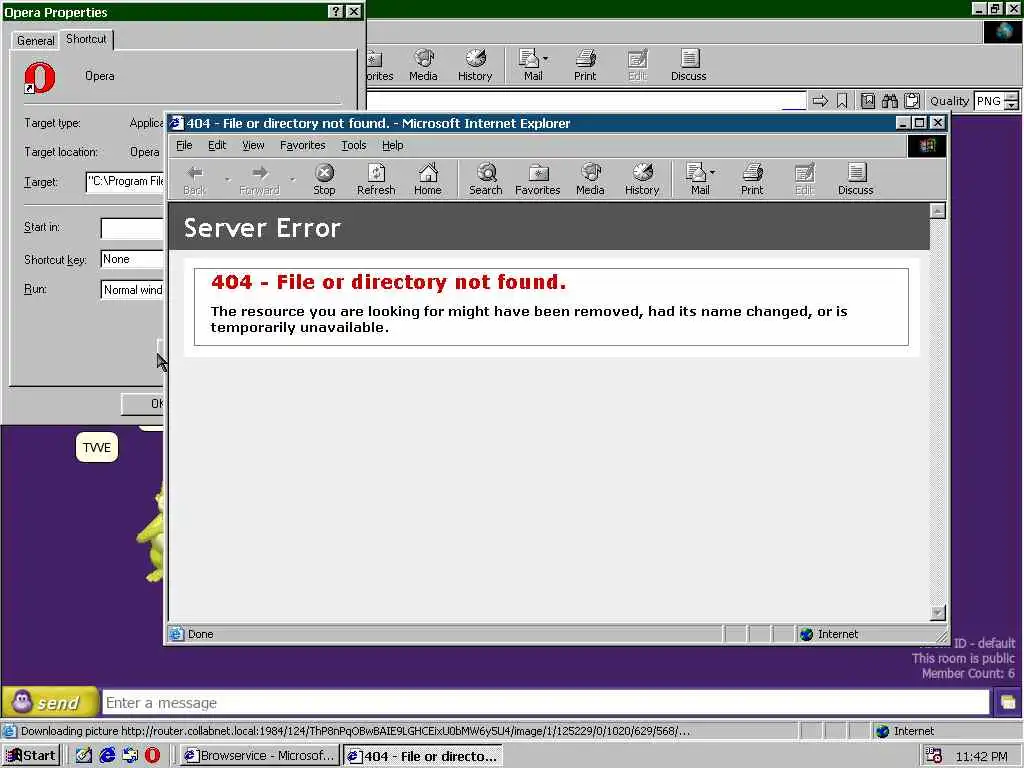Click Back arrow in the 404 Internet Explorer toolbar

[195, 179]
